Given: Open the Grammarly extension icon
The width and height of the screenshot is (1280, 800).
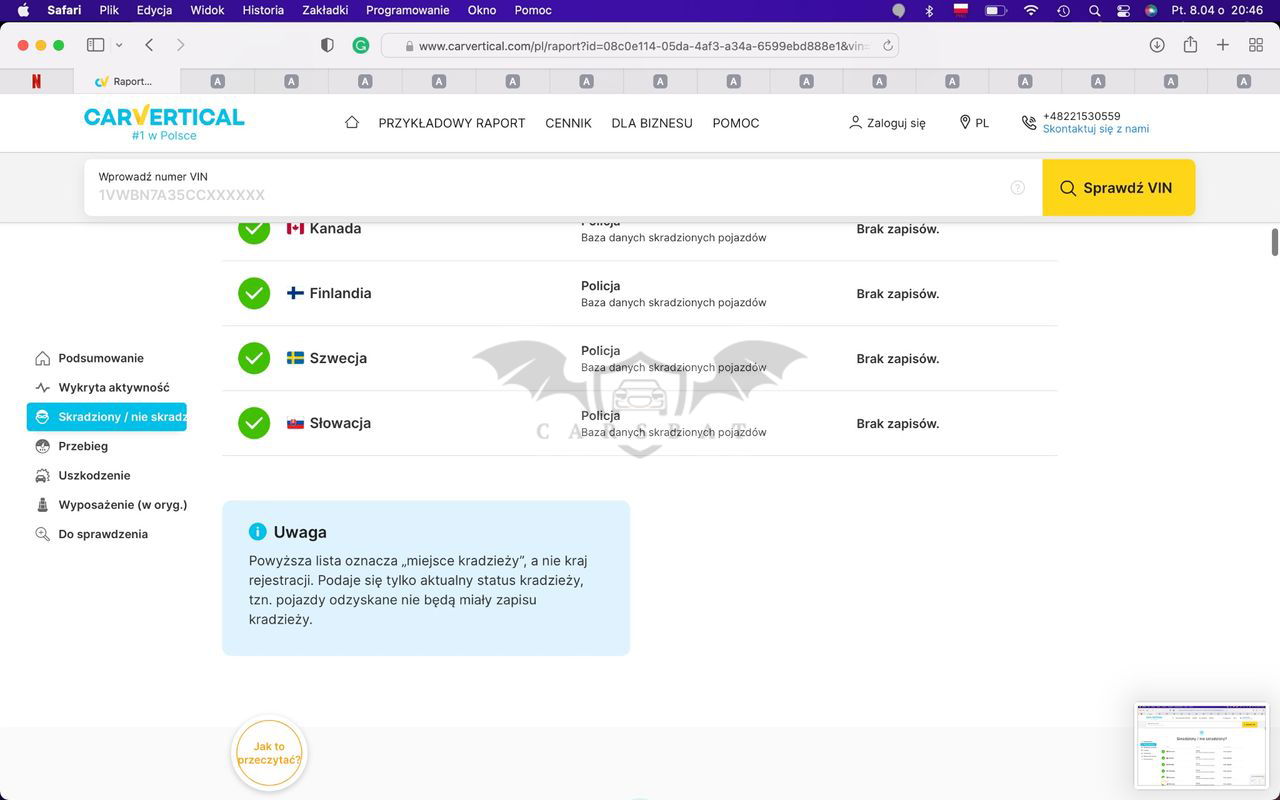Looking at the screenshot, I should pyautogui.click(x=361, y=45).
